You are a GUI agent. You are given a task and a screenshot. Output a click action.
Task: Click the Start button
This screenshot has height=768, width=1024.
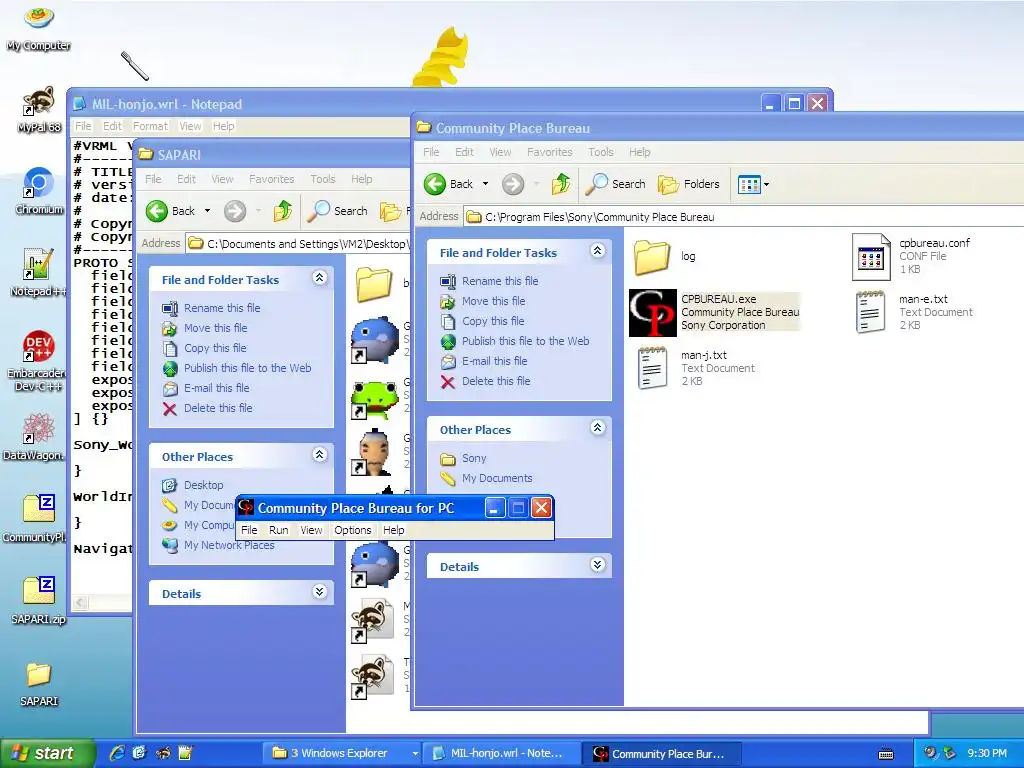[47, 753]
